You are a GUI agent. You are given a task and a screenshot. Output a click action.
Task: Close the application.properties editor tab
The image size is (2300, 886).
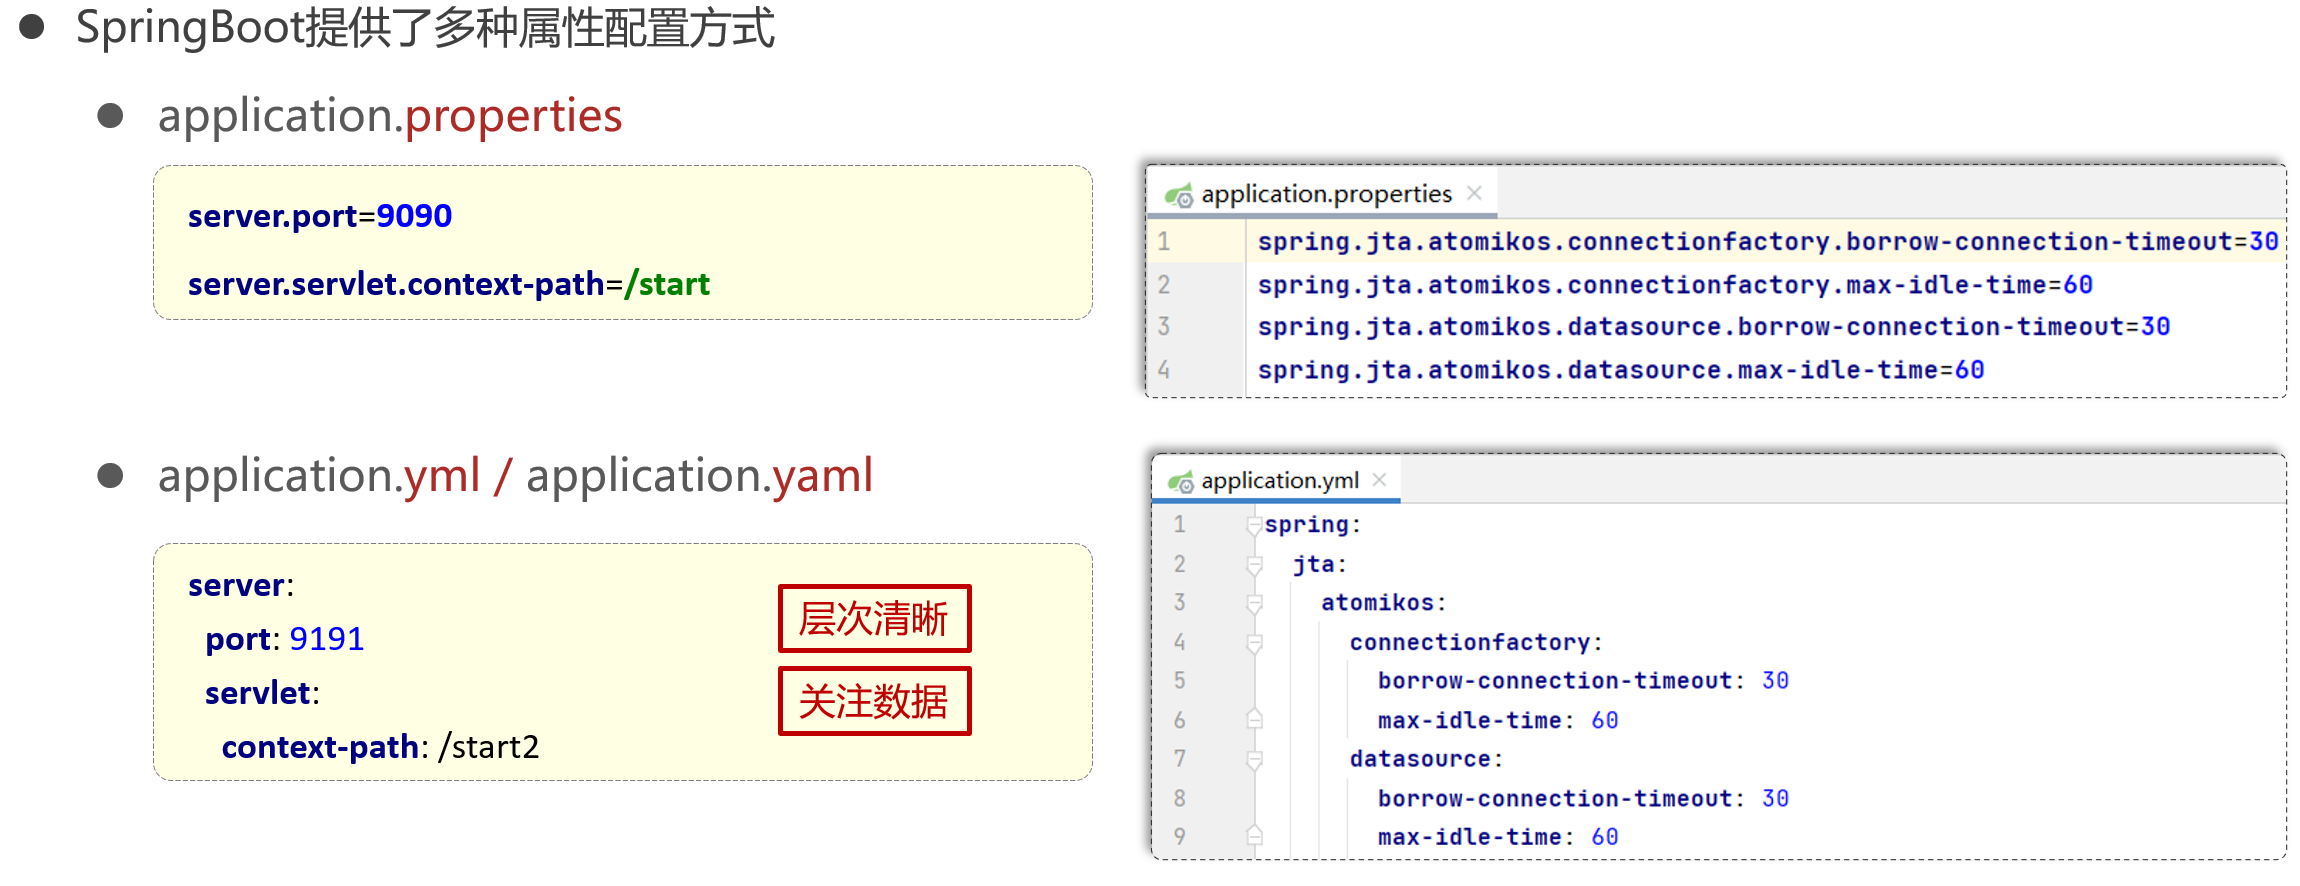(x=1474, y=193)
